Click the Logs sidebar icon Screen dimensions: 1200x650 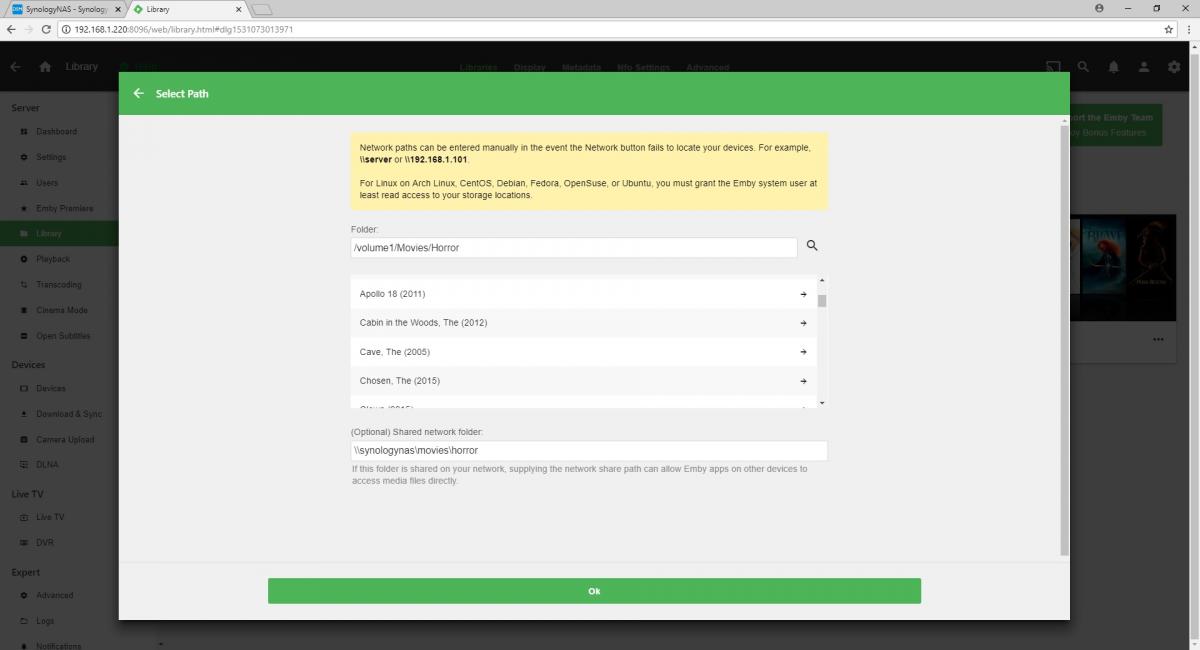point(25,621)
